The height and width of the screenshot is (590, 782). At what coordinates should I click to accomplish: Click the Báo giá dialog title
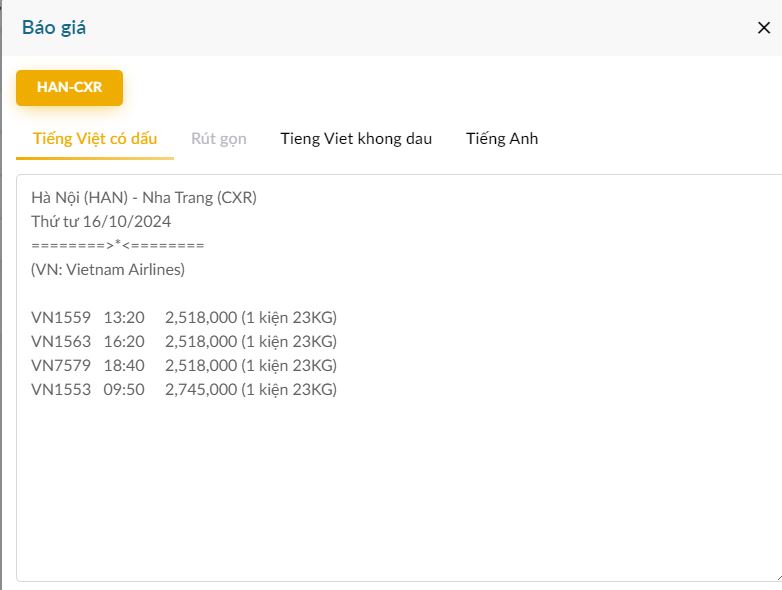54,28
